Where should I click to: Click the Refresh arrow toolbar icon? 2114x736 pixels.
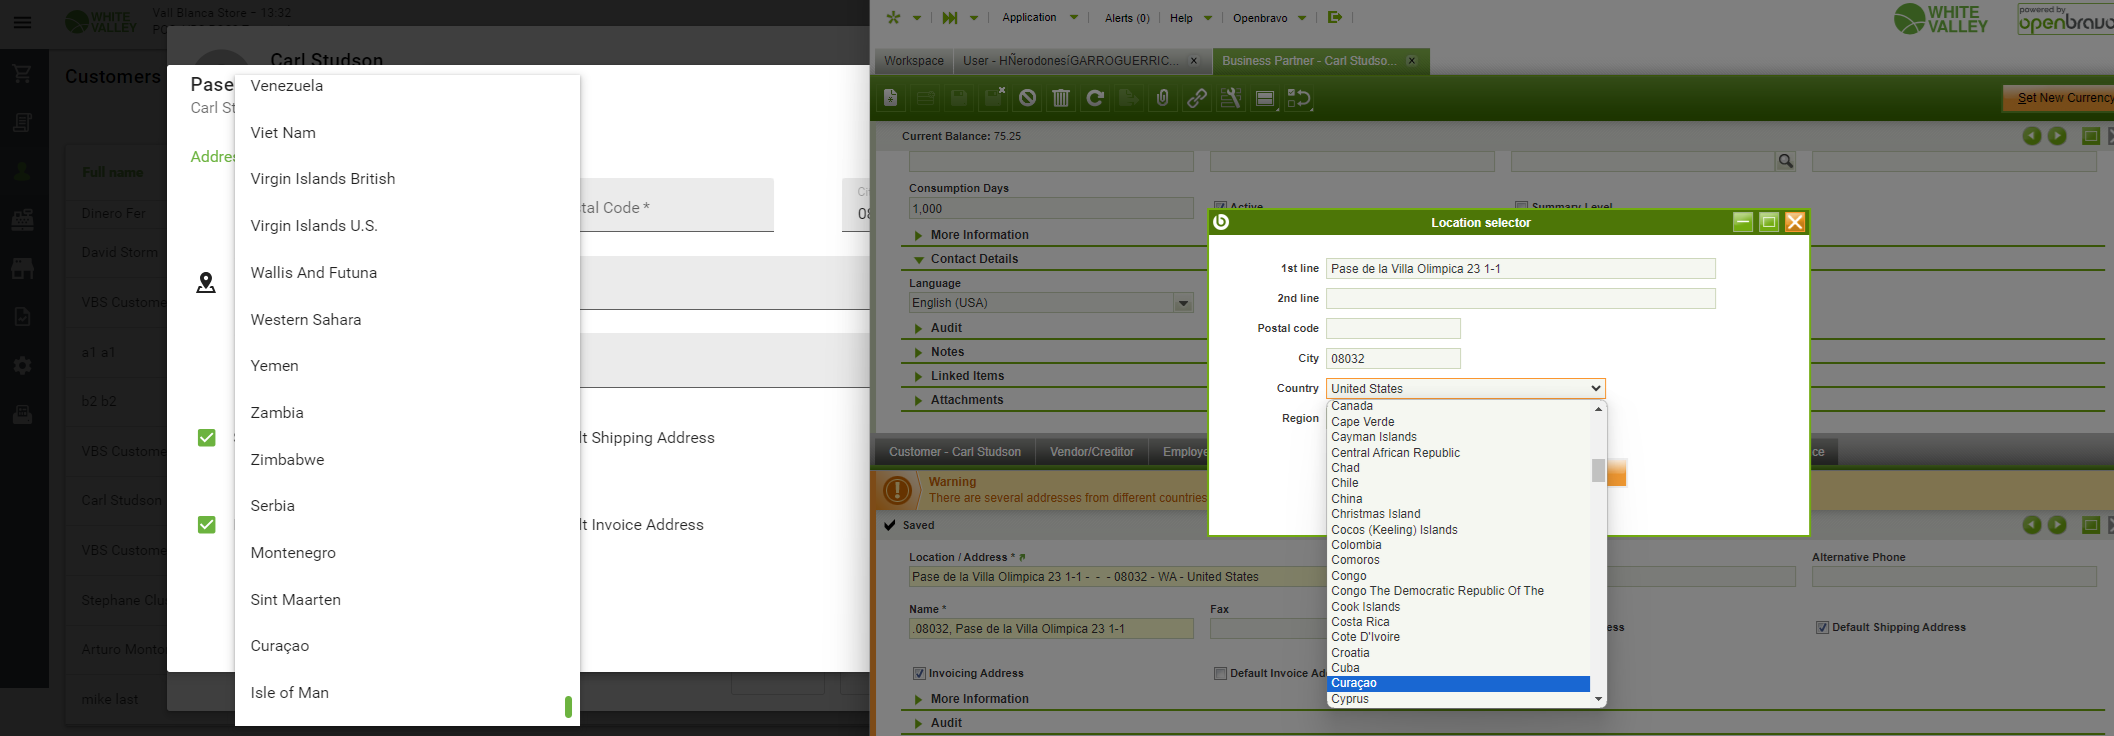(1095, 98)
